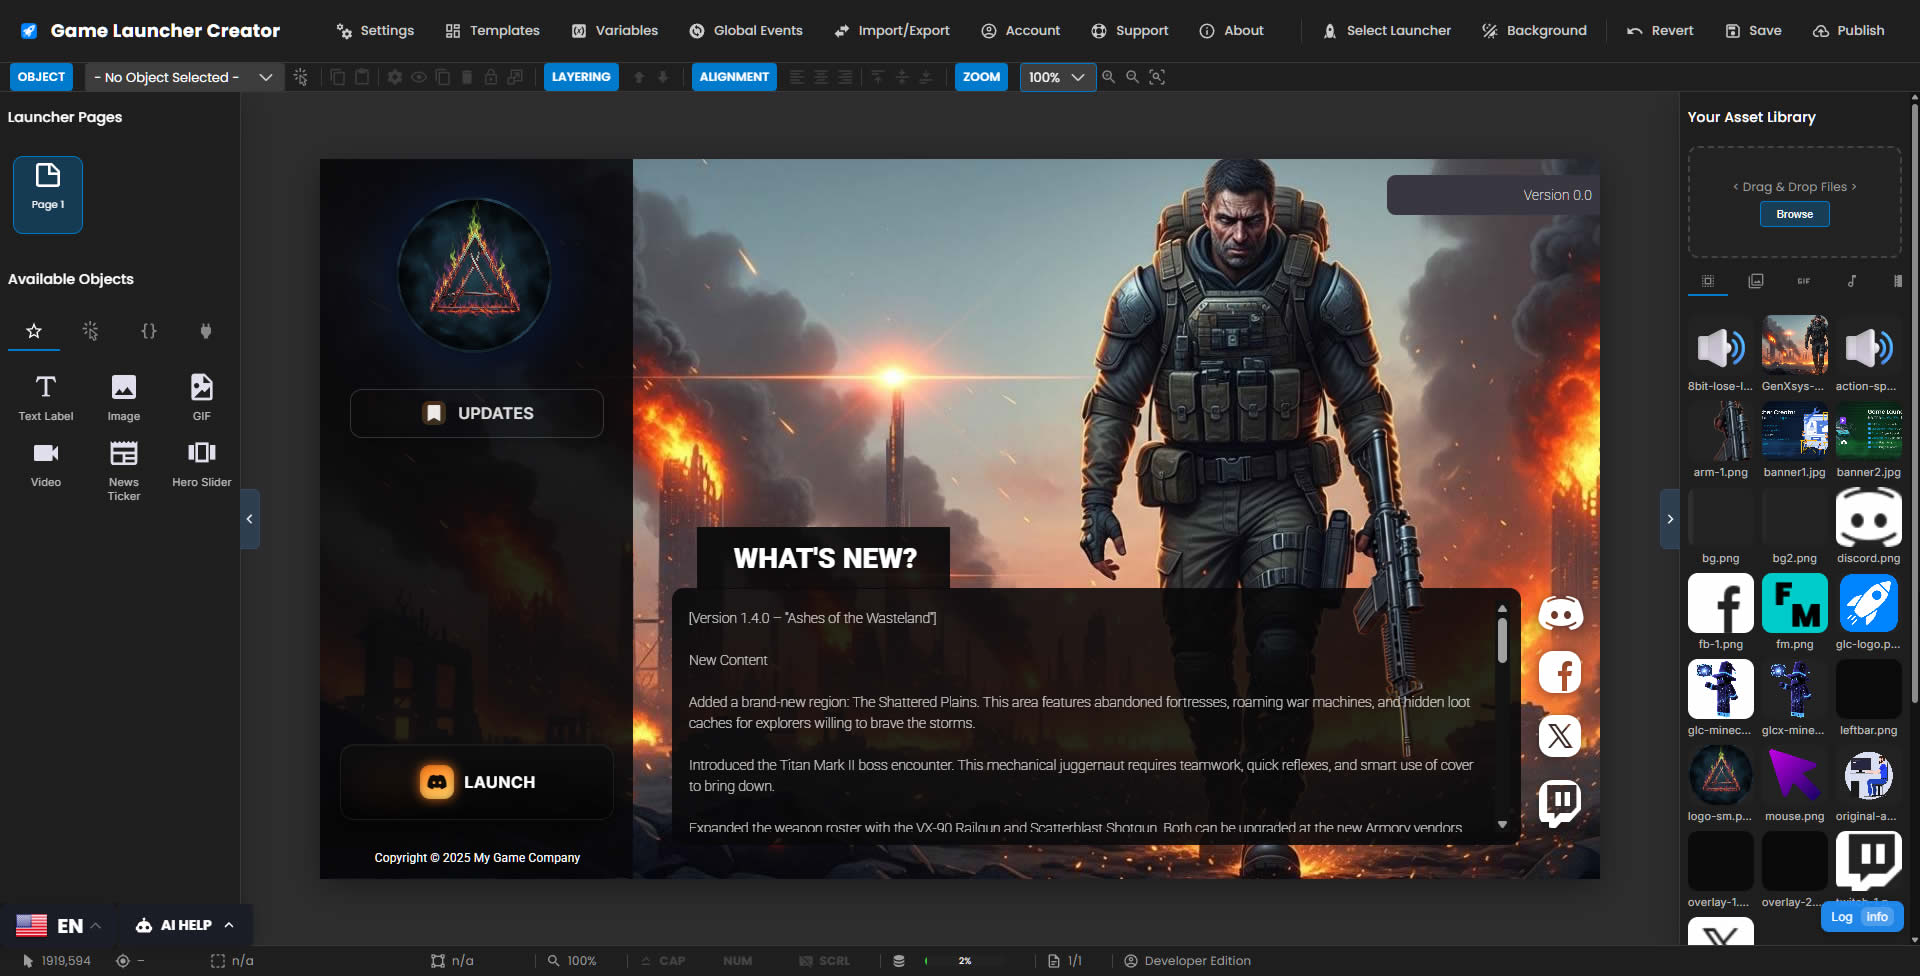
Task: Click the LAYERING toggle button
Action: [x=580, y=77]
